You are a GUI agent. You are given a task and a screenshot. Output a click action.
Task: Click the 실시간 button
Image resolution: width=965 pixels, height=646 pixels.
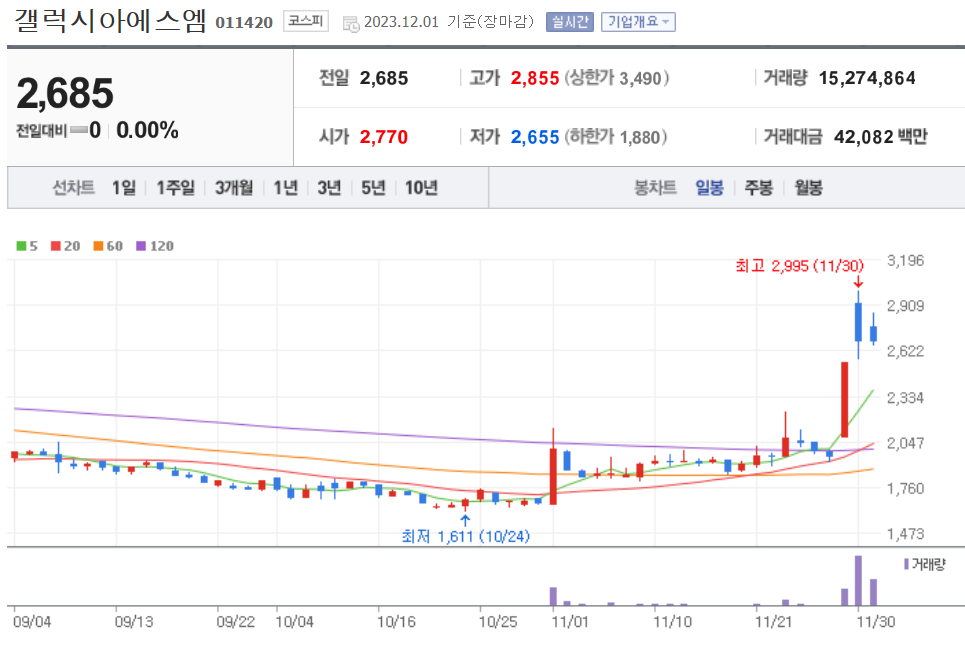click(570, 22)
